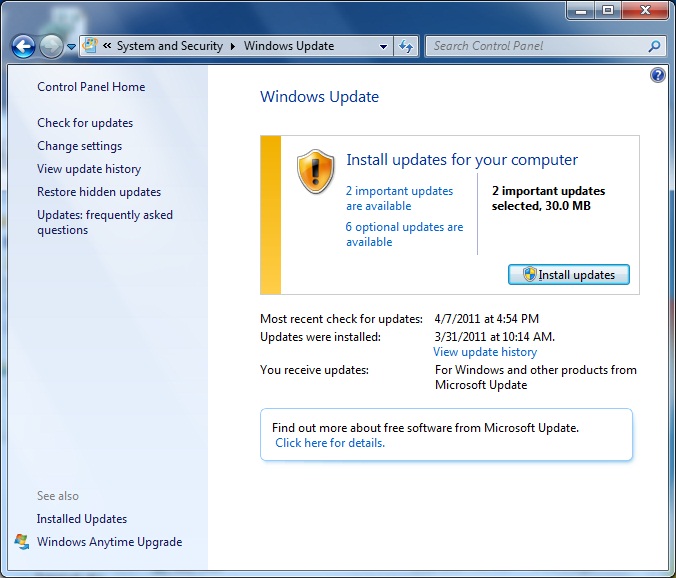676x578 pixels.
Task: Open View update history in left sidebar
Action: 89,169
